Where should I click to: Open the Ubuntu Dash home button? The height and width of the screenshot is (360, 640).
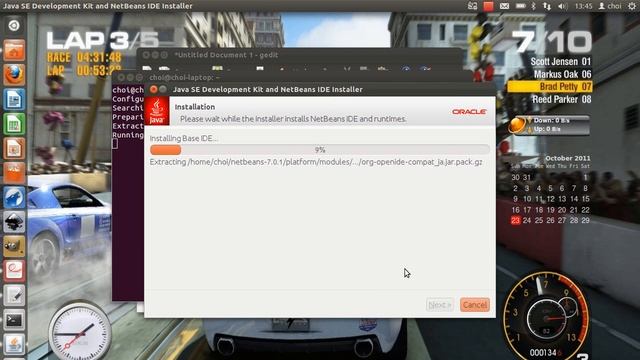pyautogui.click(x=14, y=26)
